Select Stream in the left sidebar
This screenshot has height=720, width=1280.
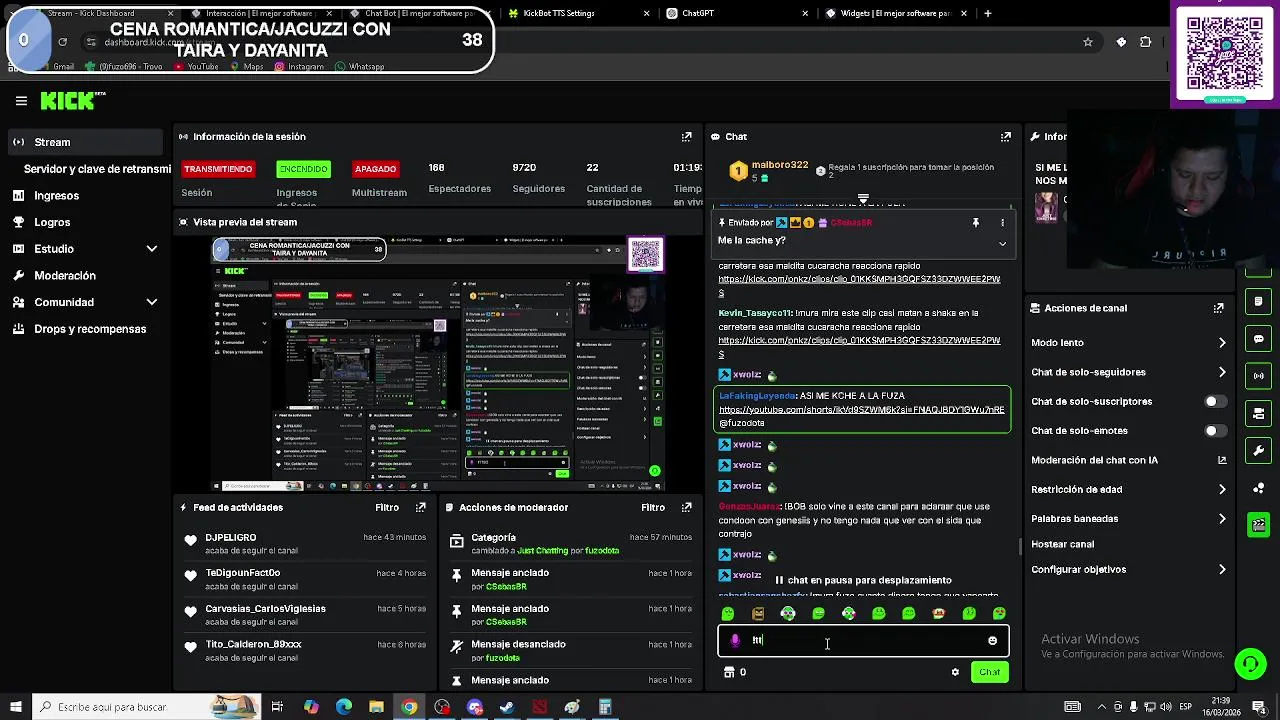click(x=85, y=142)
